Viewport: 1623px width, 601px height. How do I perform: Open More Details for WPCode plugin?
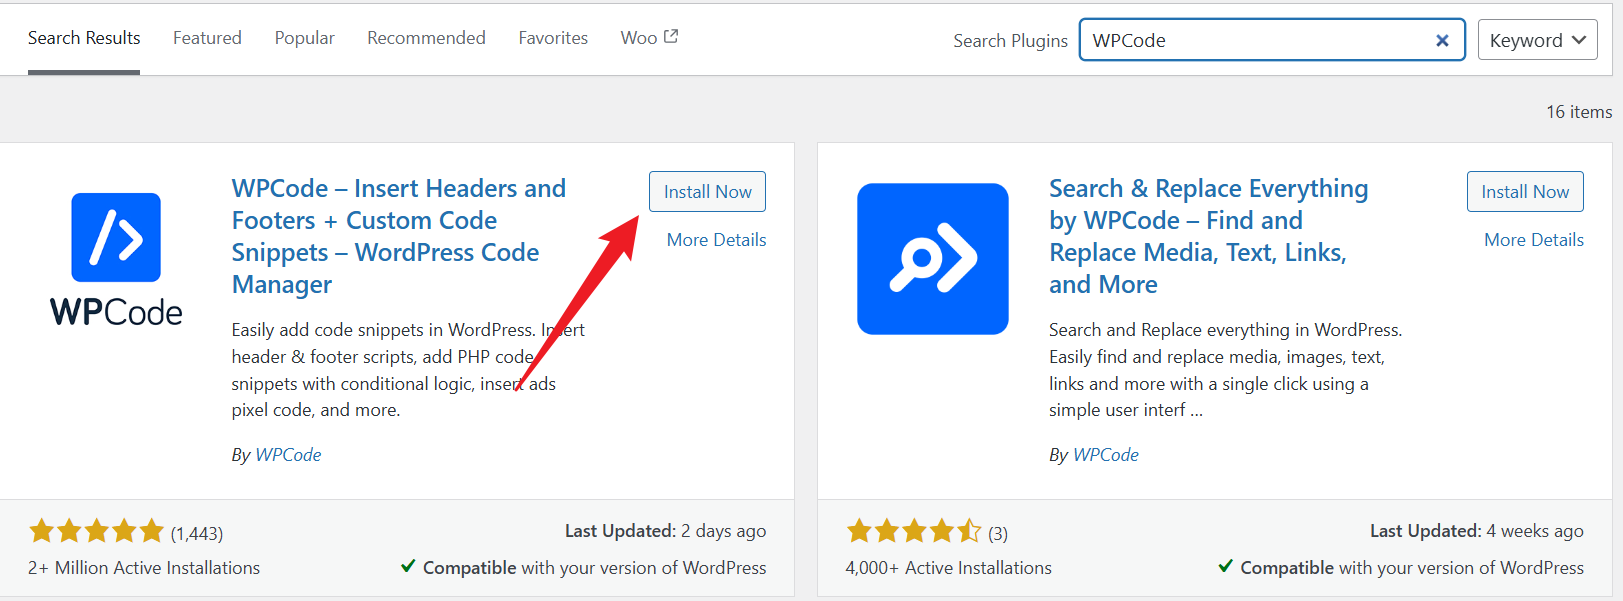[716, 240]
